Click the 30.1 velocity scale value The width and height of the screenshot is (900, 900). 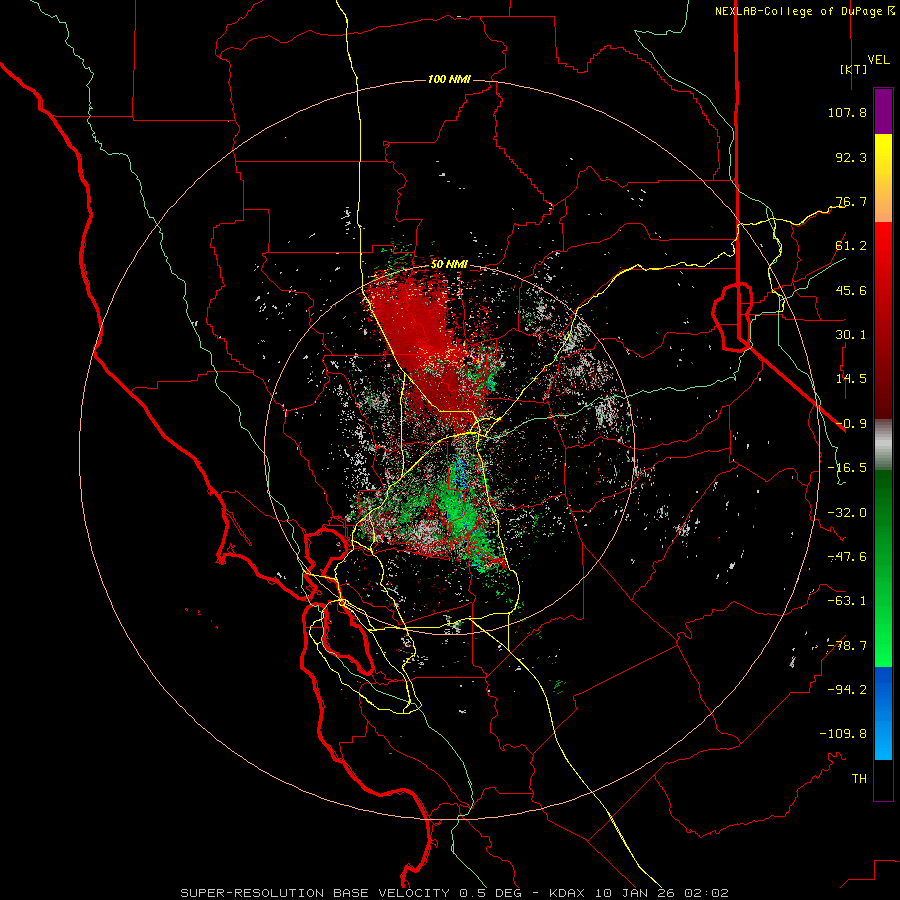(x=851, y=335)
